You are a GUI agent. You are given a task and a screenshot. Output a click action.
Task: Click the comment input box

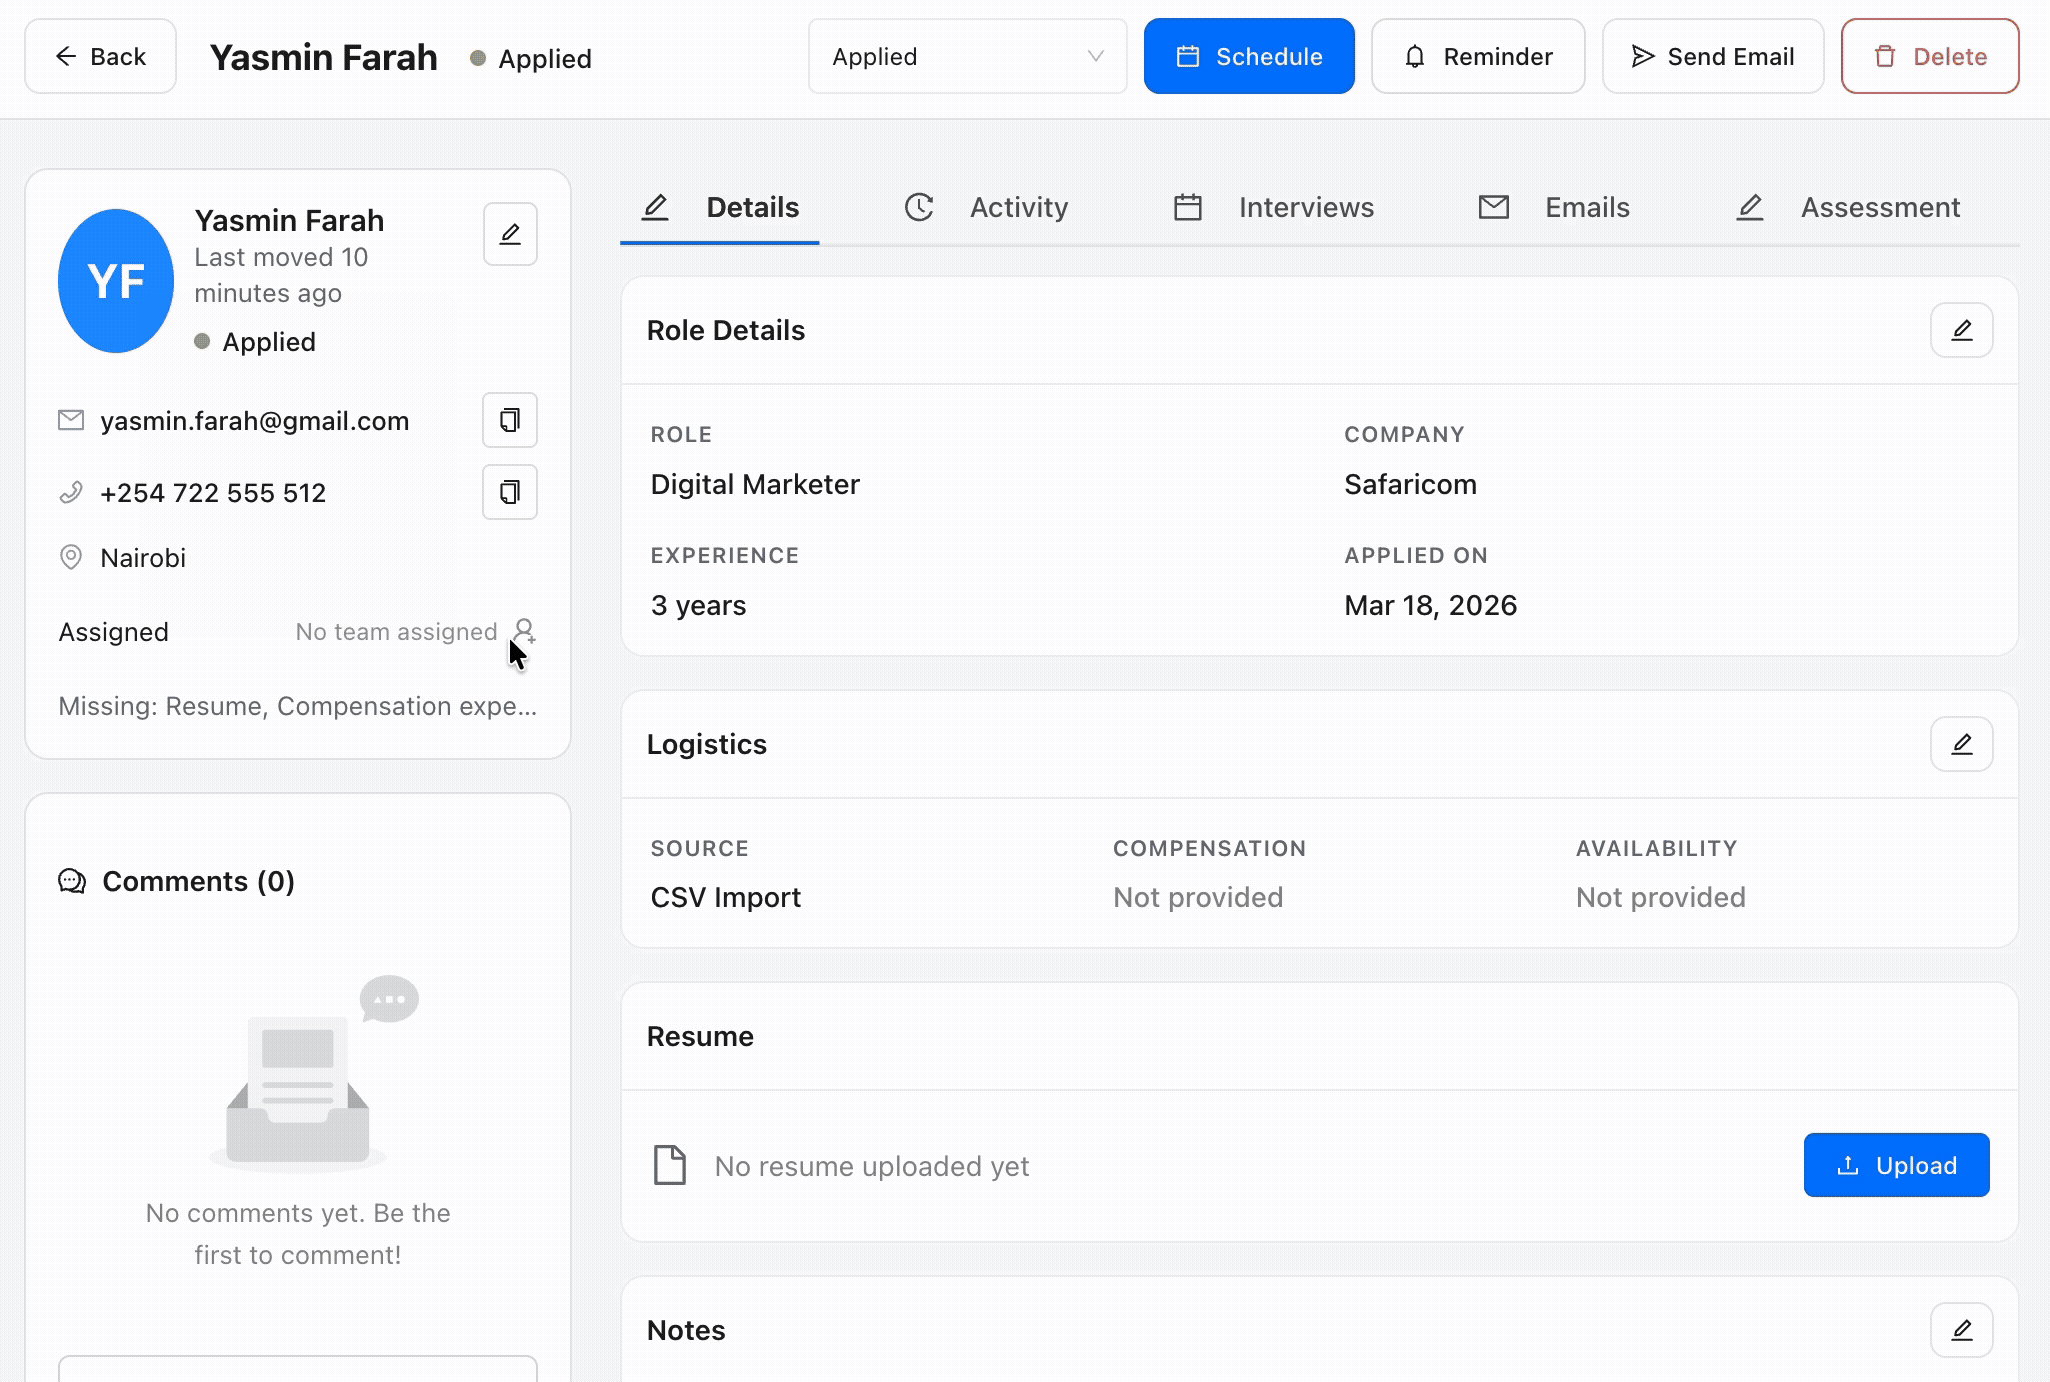click(298, 1368)
